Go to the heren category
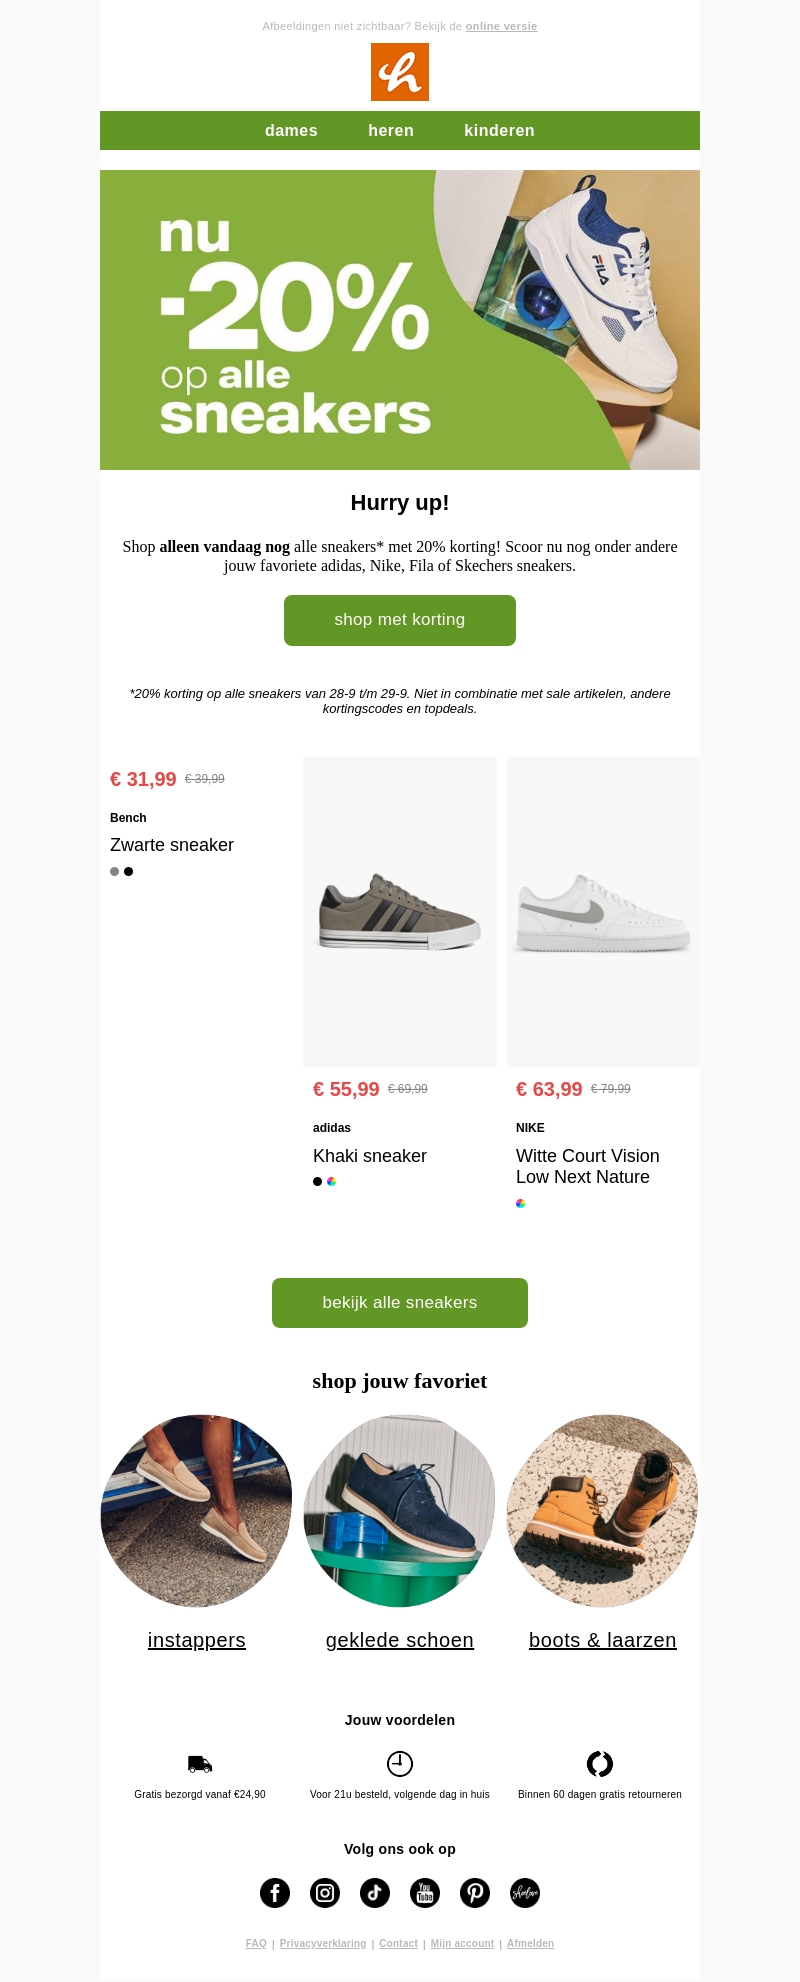The height and width of the screenshot is (1982, 800). (391, 131)
